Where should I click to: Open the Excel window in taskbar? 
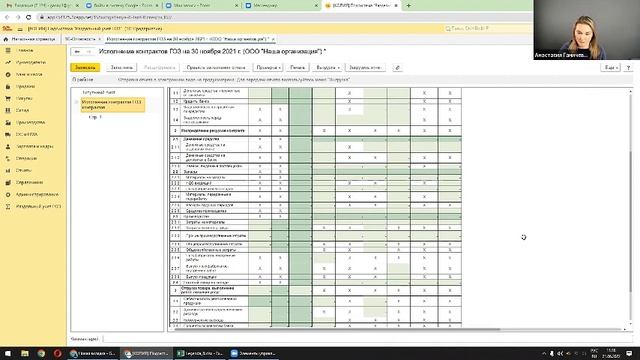200,353
